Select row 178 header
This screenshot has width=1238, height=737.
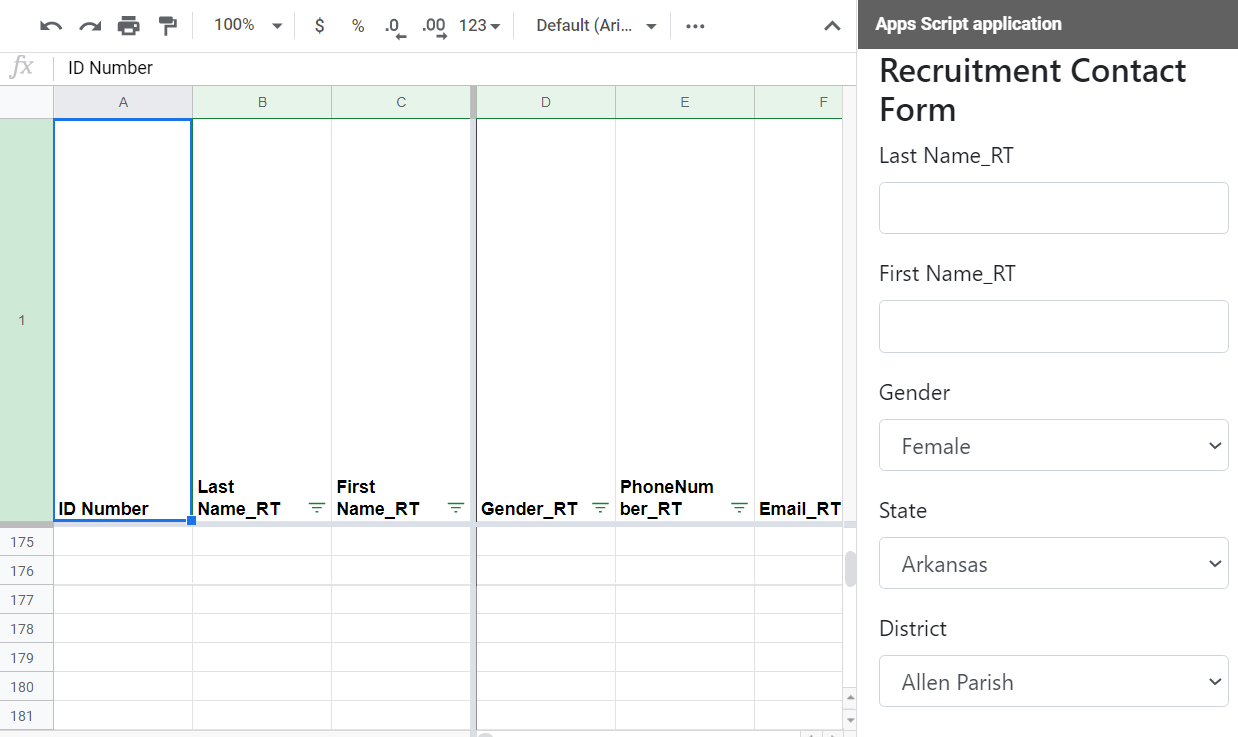click(26, 629)
